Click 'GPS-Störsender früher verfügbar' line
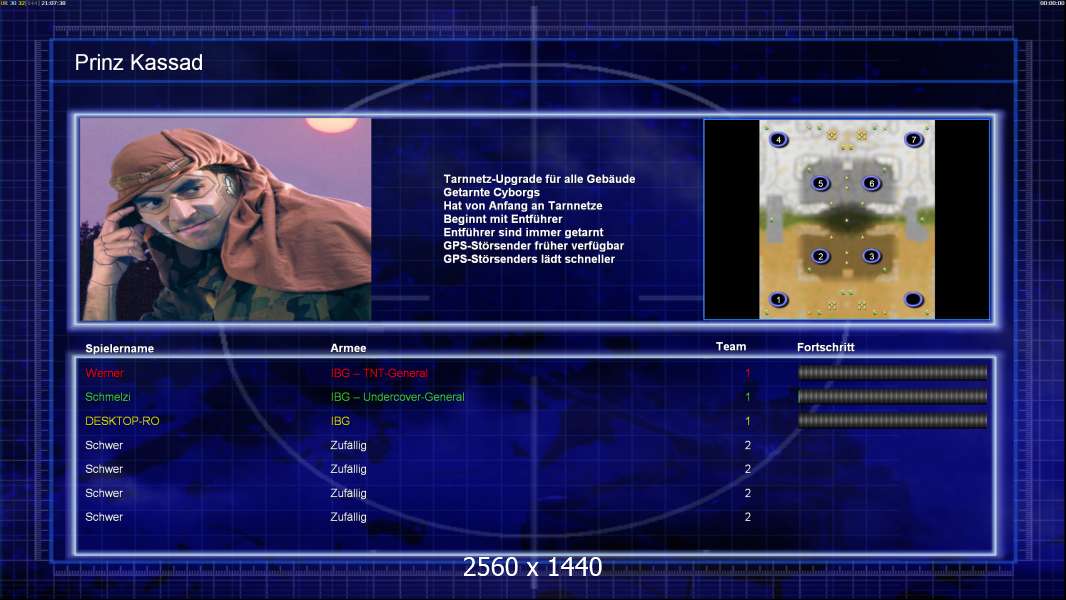Image resolution: width=1066 pixels, height=600 pixels. pyautogui.click(x=534, y=245)
